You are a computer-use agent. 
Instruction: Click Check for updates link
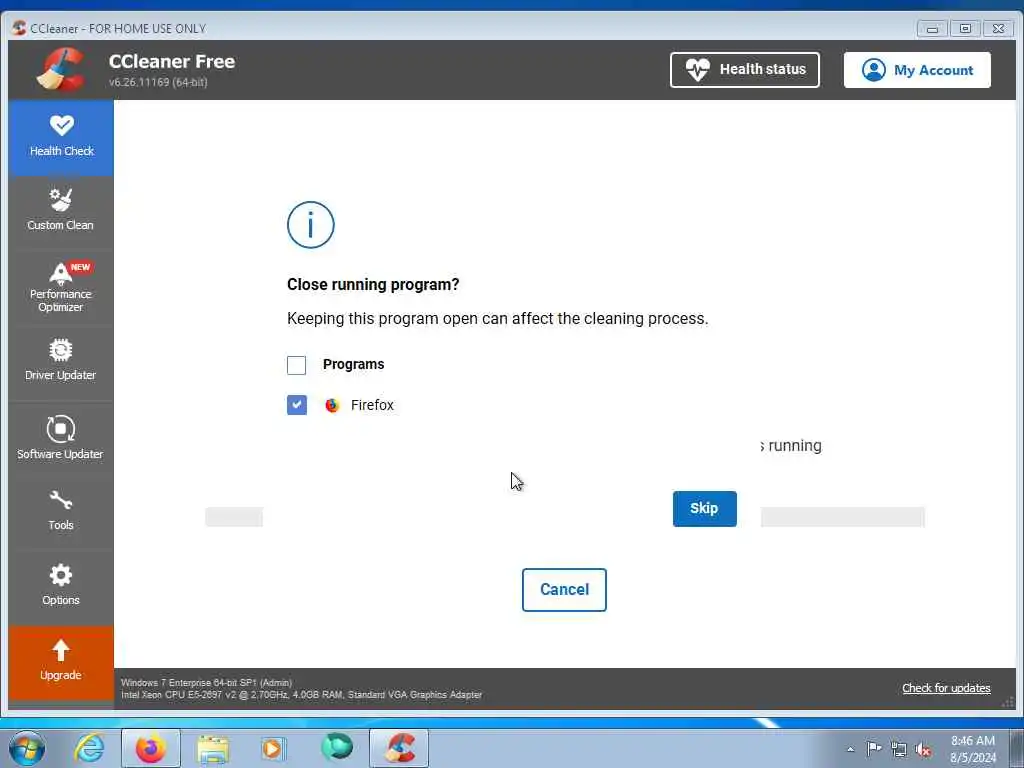point(946,688)
